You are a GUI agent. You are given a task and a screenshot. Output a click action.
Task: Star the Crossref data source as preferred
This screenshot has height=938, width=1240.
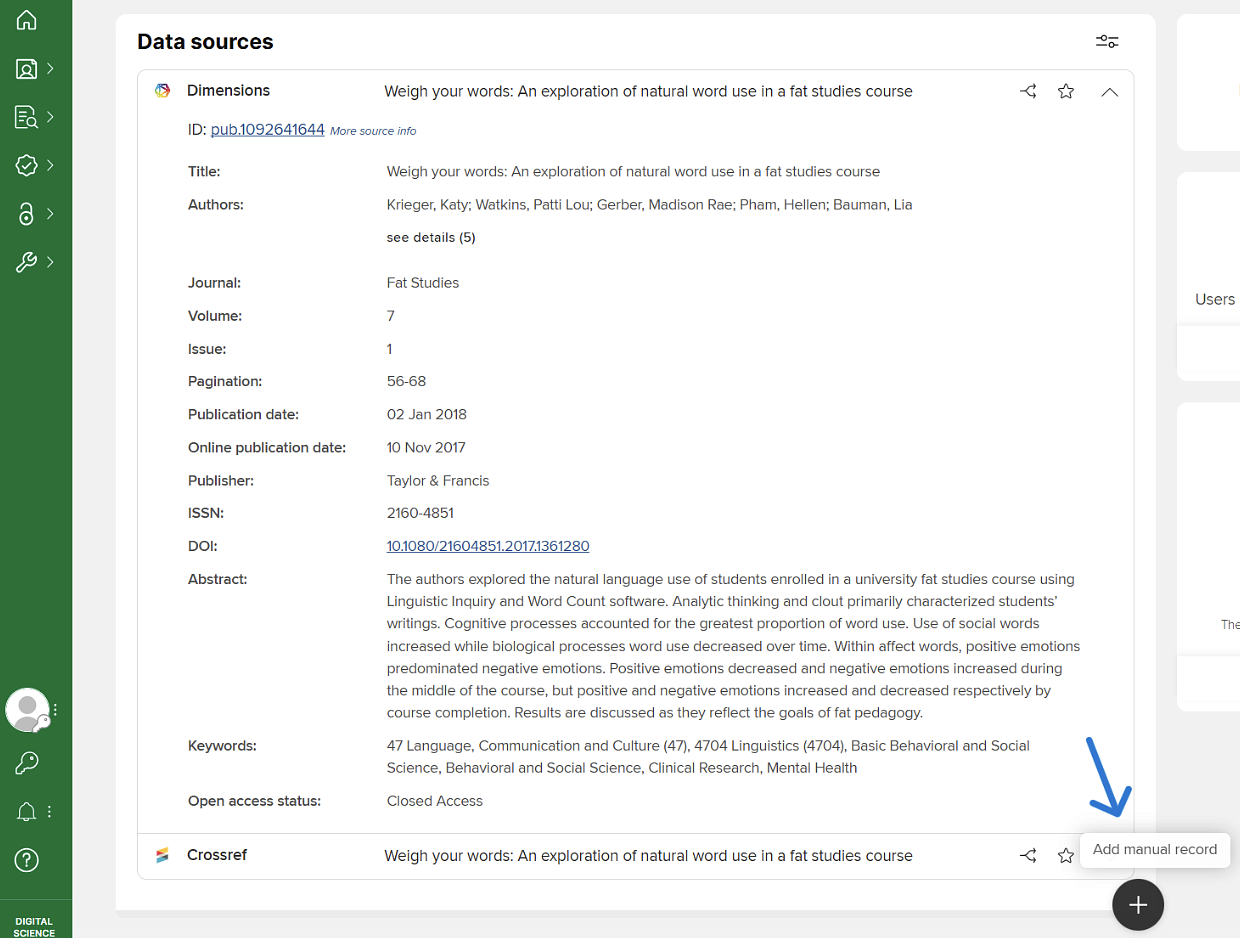pyautogui.click(x=1066, y=856)
